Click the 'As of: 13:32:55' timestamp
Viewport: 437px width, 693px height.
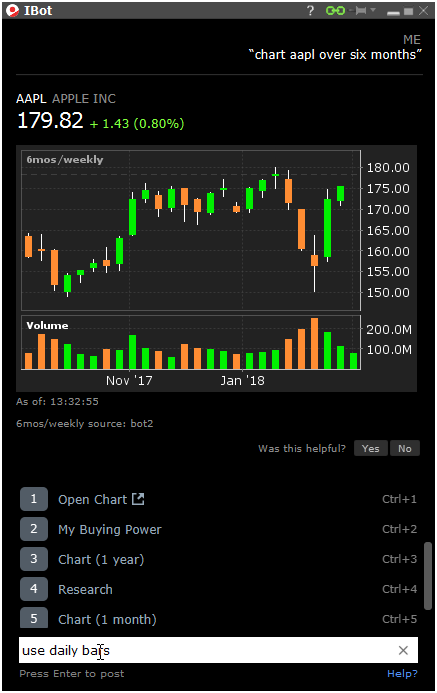click(57, 401)
